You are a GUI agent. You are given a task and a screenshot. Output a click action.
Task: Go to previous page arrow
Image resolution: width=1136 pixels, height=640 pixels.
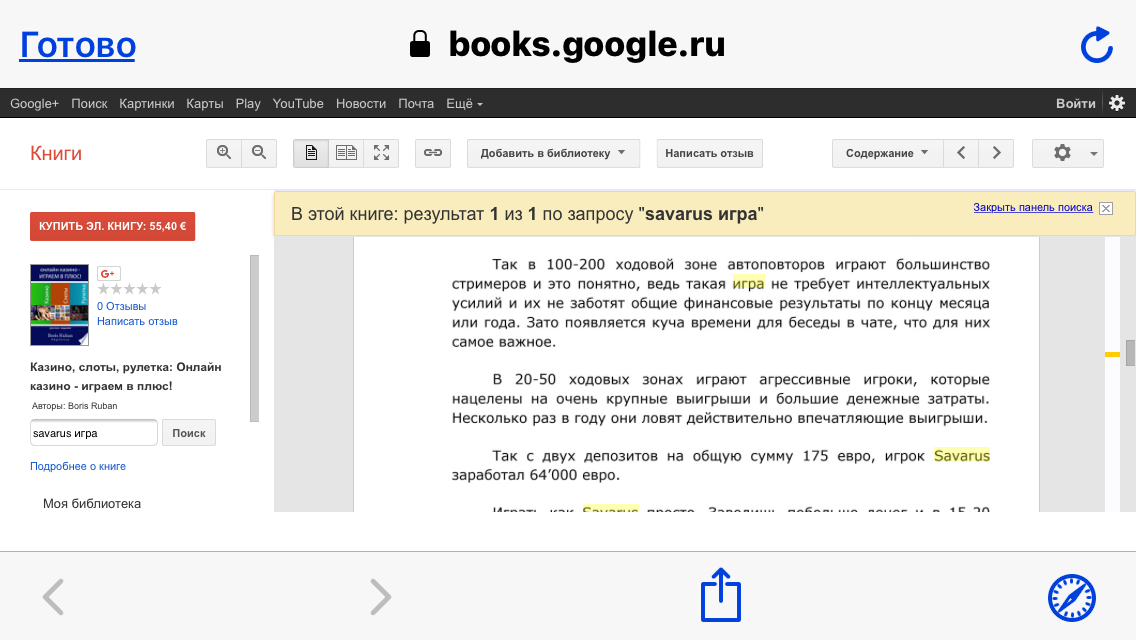[961, 153]
